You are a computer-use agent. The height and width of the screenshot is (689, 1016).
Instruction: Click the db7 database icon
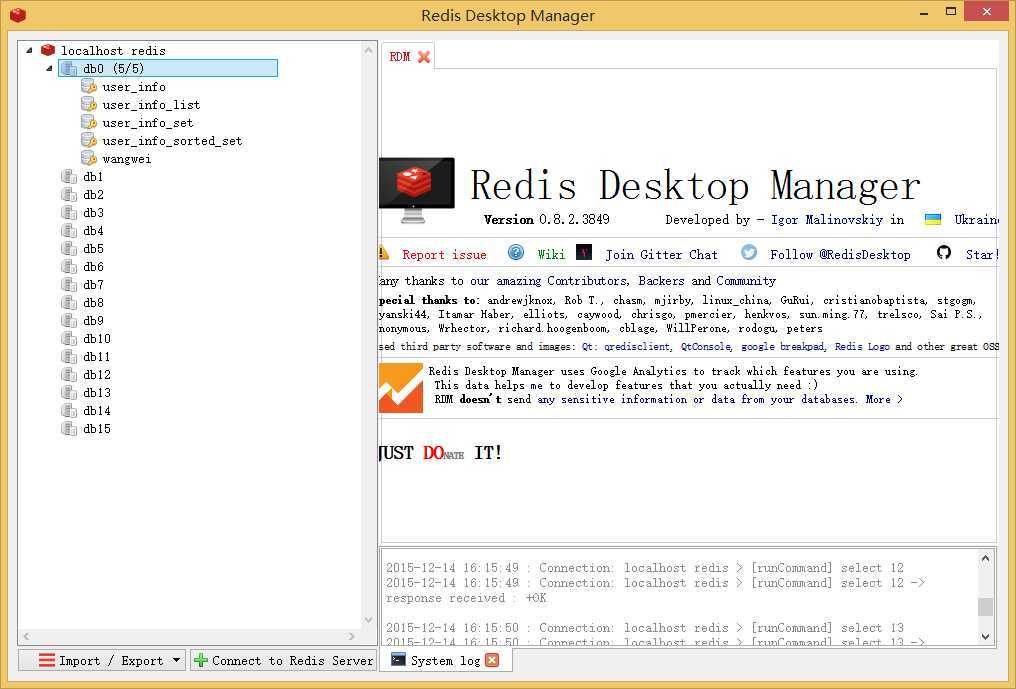click(x=69, y=285)
